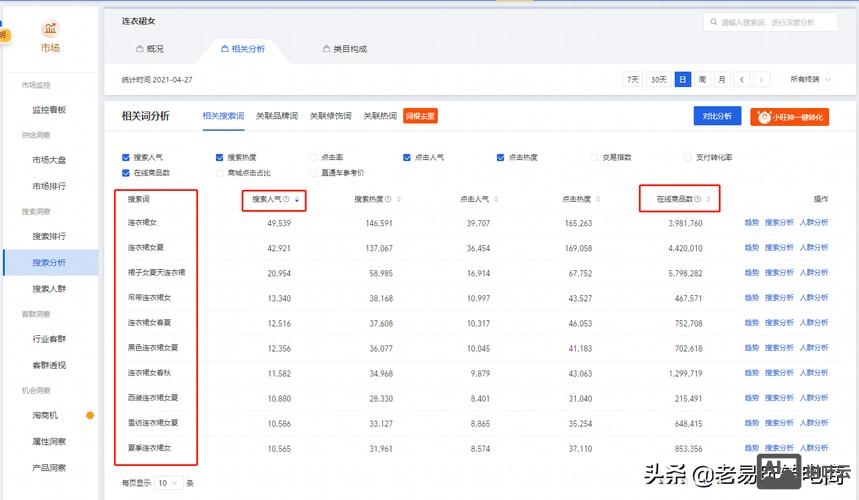Open 产品洞察 in the sidebar

pos(49,468)
